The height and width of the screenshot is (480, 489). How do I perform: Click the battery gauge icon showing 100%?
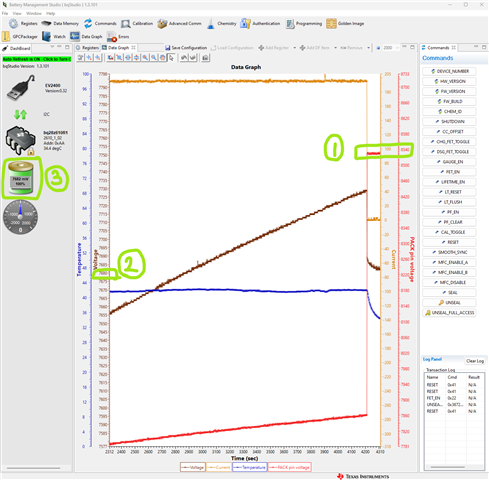click(x=21, y=178)
